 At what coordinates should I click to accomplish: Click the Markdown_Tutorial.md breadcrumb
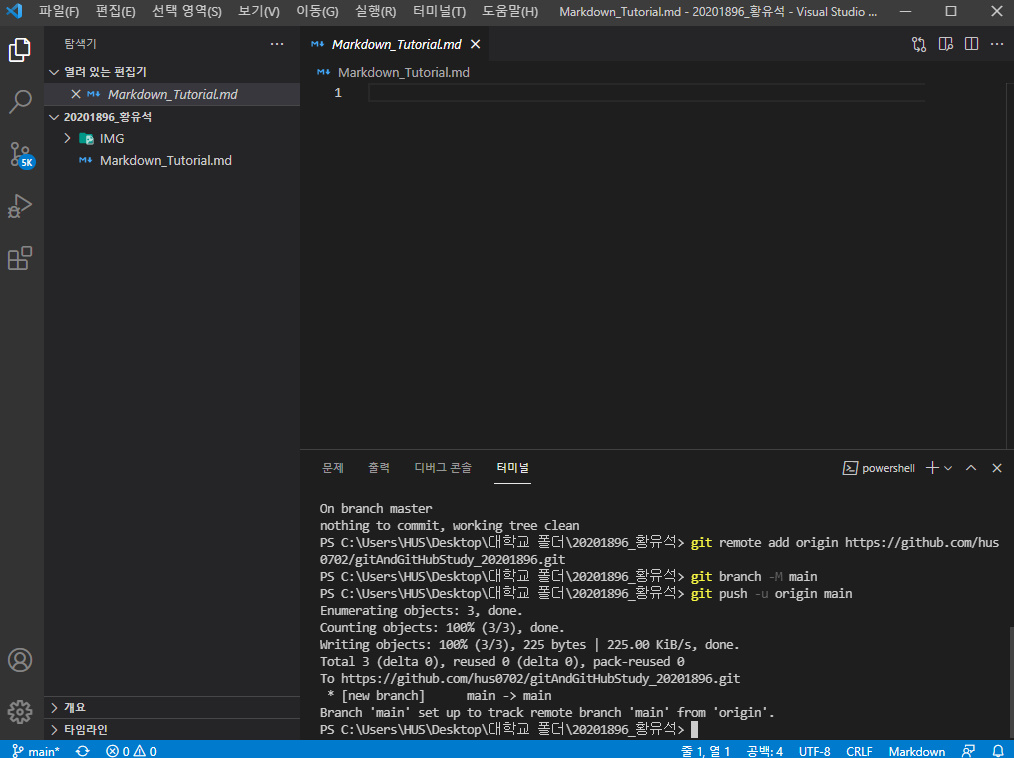click(x=404, y=72)
